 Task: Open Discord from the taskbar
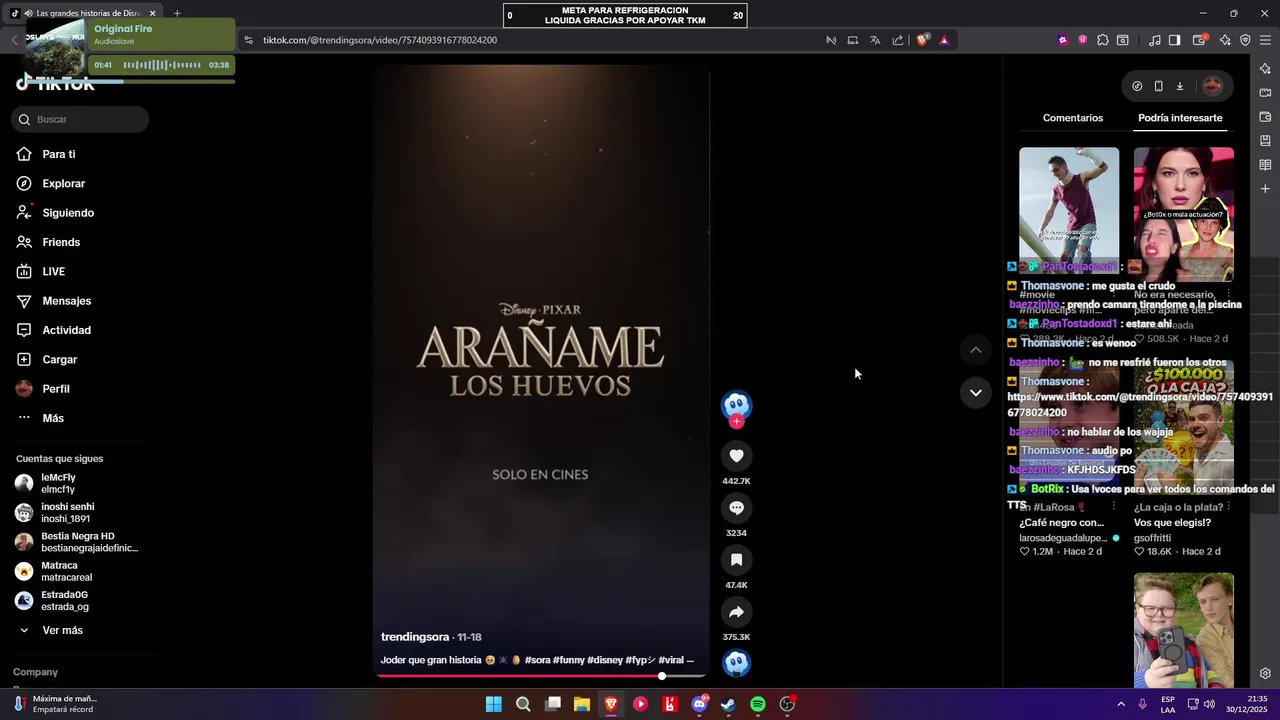[699, 704]
